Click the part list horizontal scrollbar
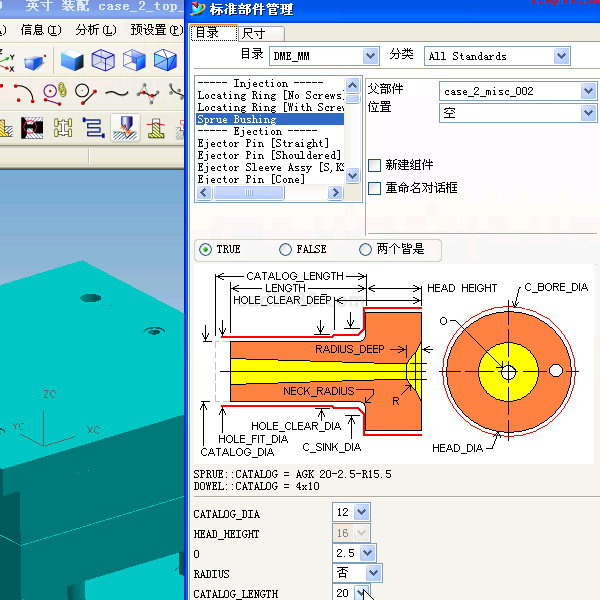Viewport: 600px width, 600px height. pos(270,193)
